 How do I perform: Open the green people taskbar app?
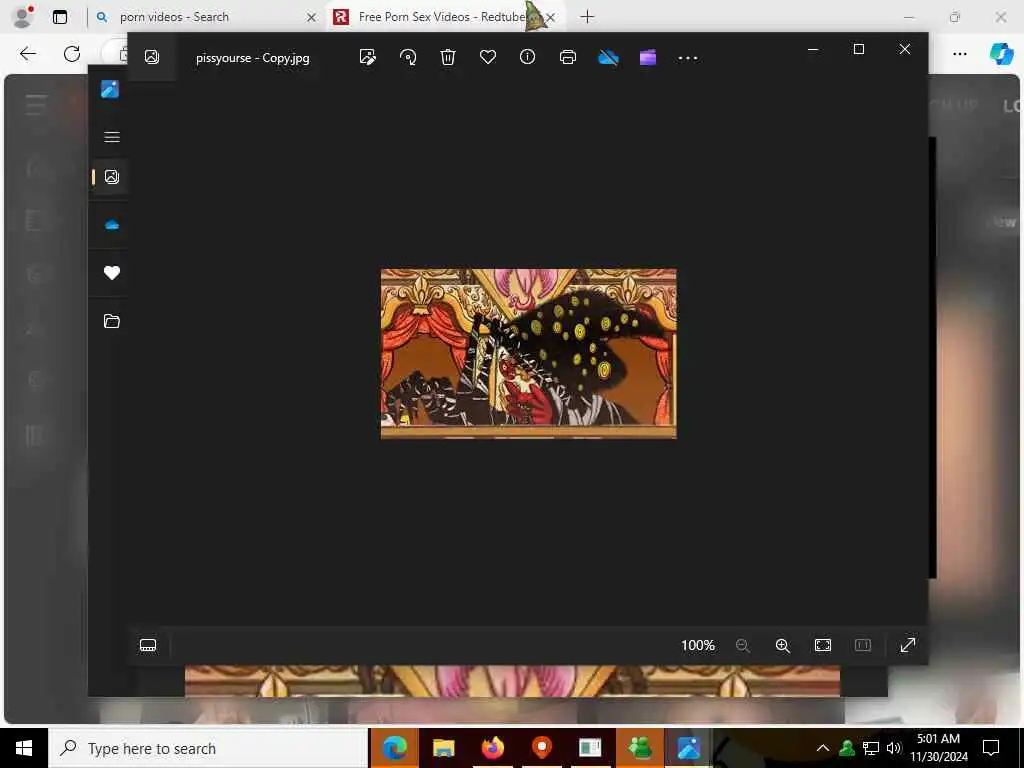pos(639,748)
